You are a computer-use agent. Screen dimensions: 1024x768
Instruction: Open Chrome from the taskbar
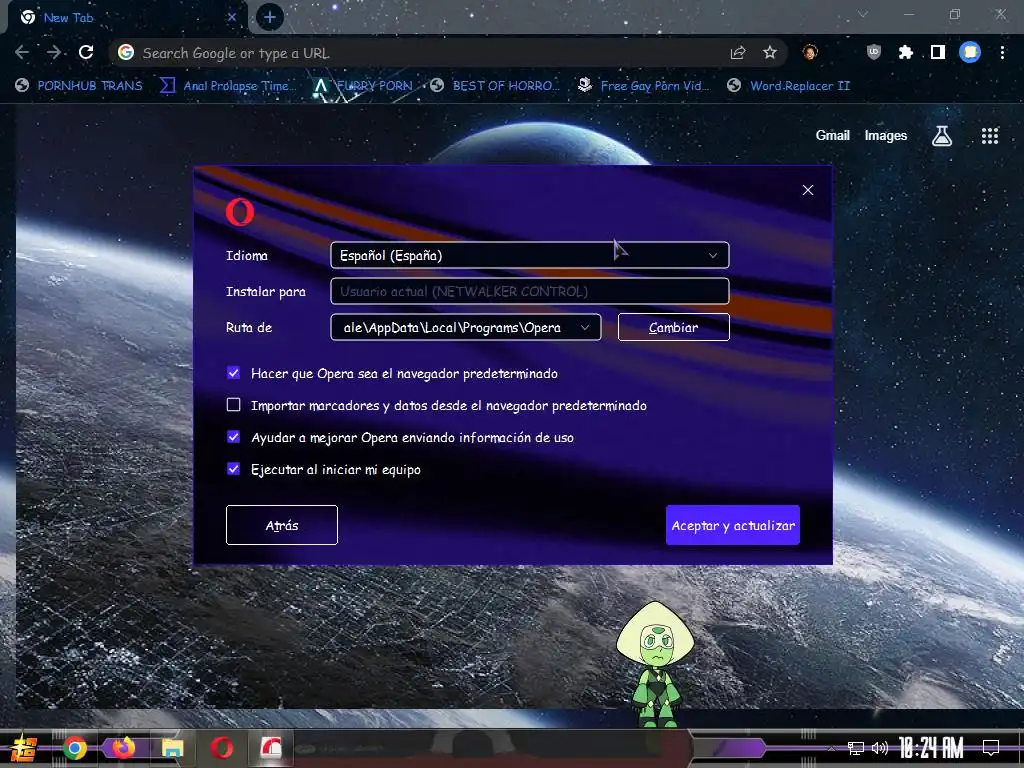point(75,748)
